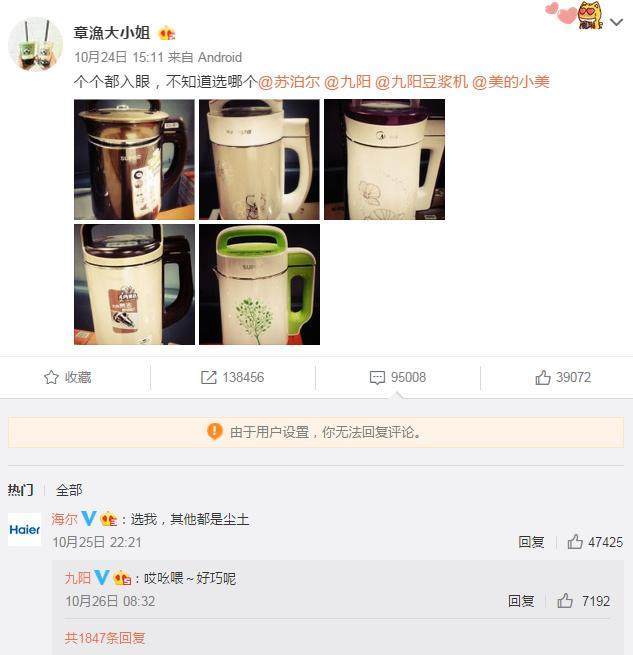This screenshot has width=633, height=655.
Task: Open the @九阳豆浆机 mention link
Action: click(x=421, y=81)
